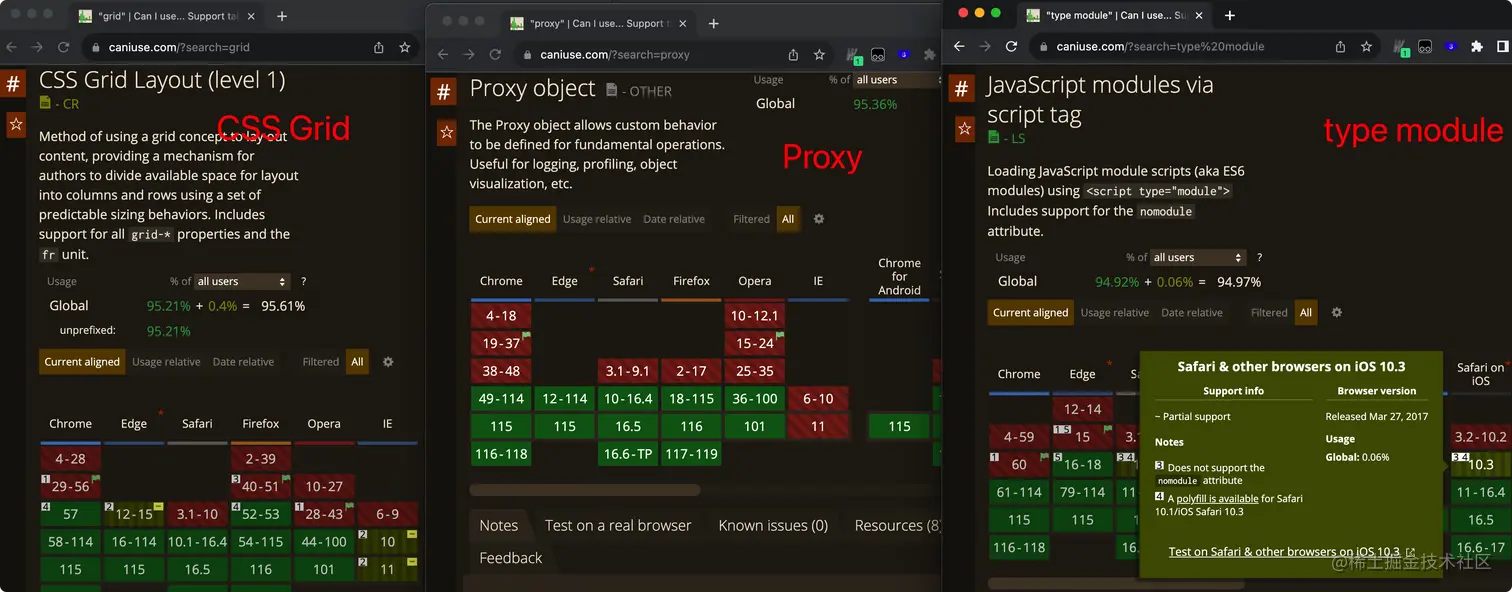Select Usage relative in type module window
This screenshot has height=592, width=1512.
[x=1115, y=313]
